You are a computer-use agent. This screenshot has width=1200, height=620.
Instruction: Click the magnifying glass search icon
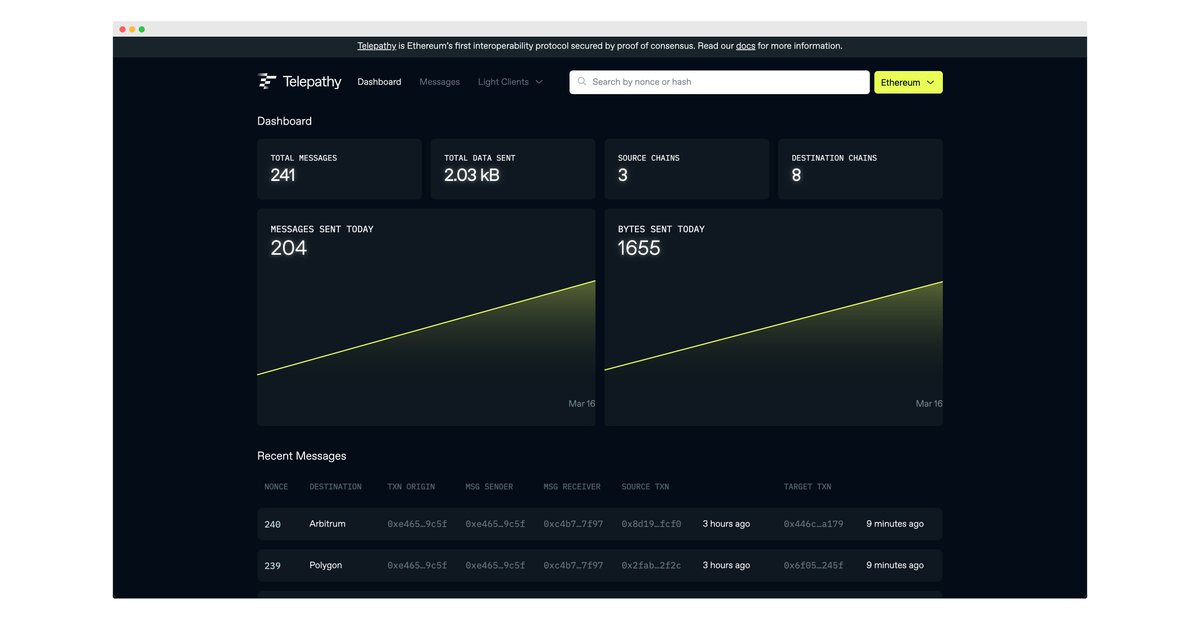pyautogui.click(x=582, y=81)
